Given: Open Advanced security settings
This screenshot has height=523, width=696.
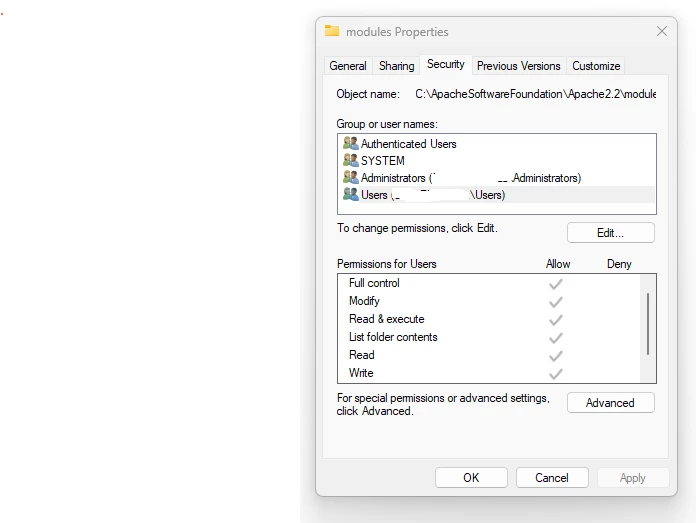Looking at the screenshot, I should 610,403.
